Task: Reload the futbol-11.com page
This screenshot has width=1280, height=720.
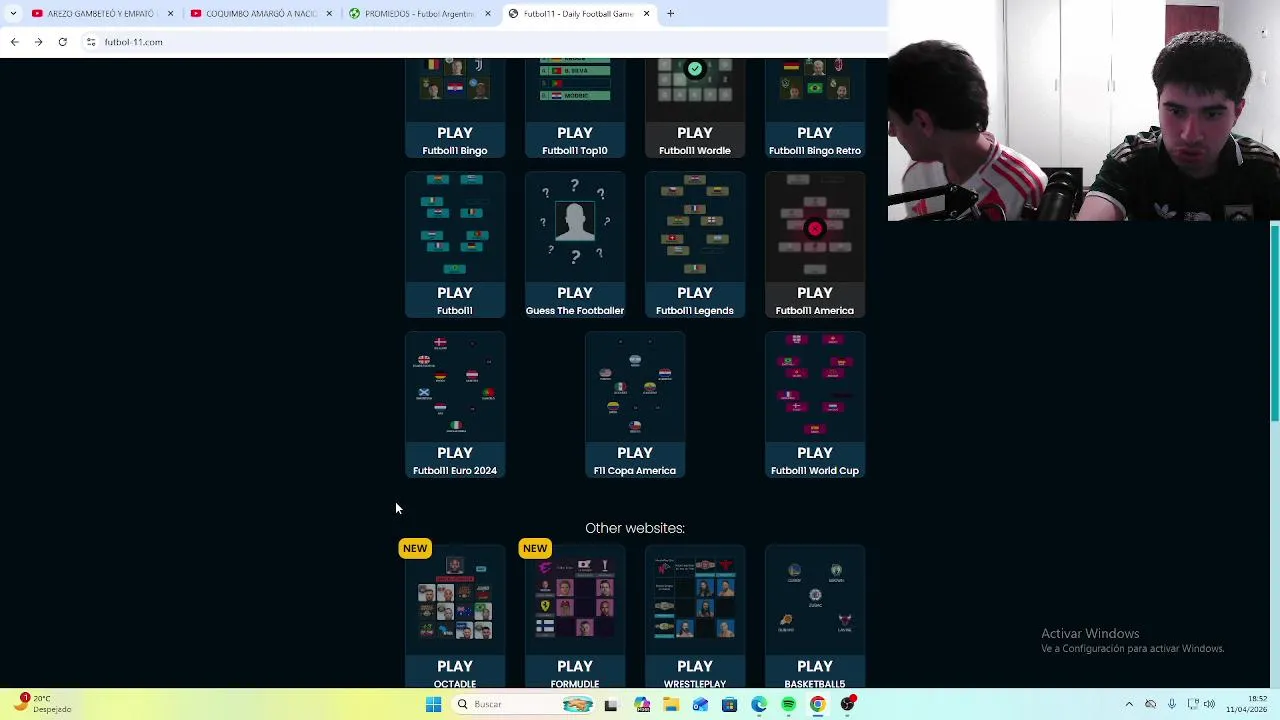Action: coord(62,42)
